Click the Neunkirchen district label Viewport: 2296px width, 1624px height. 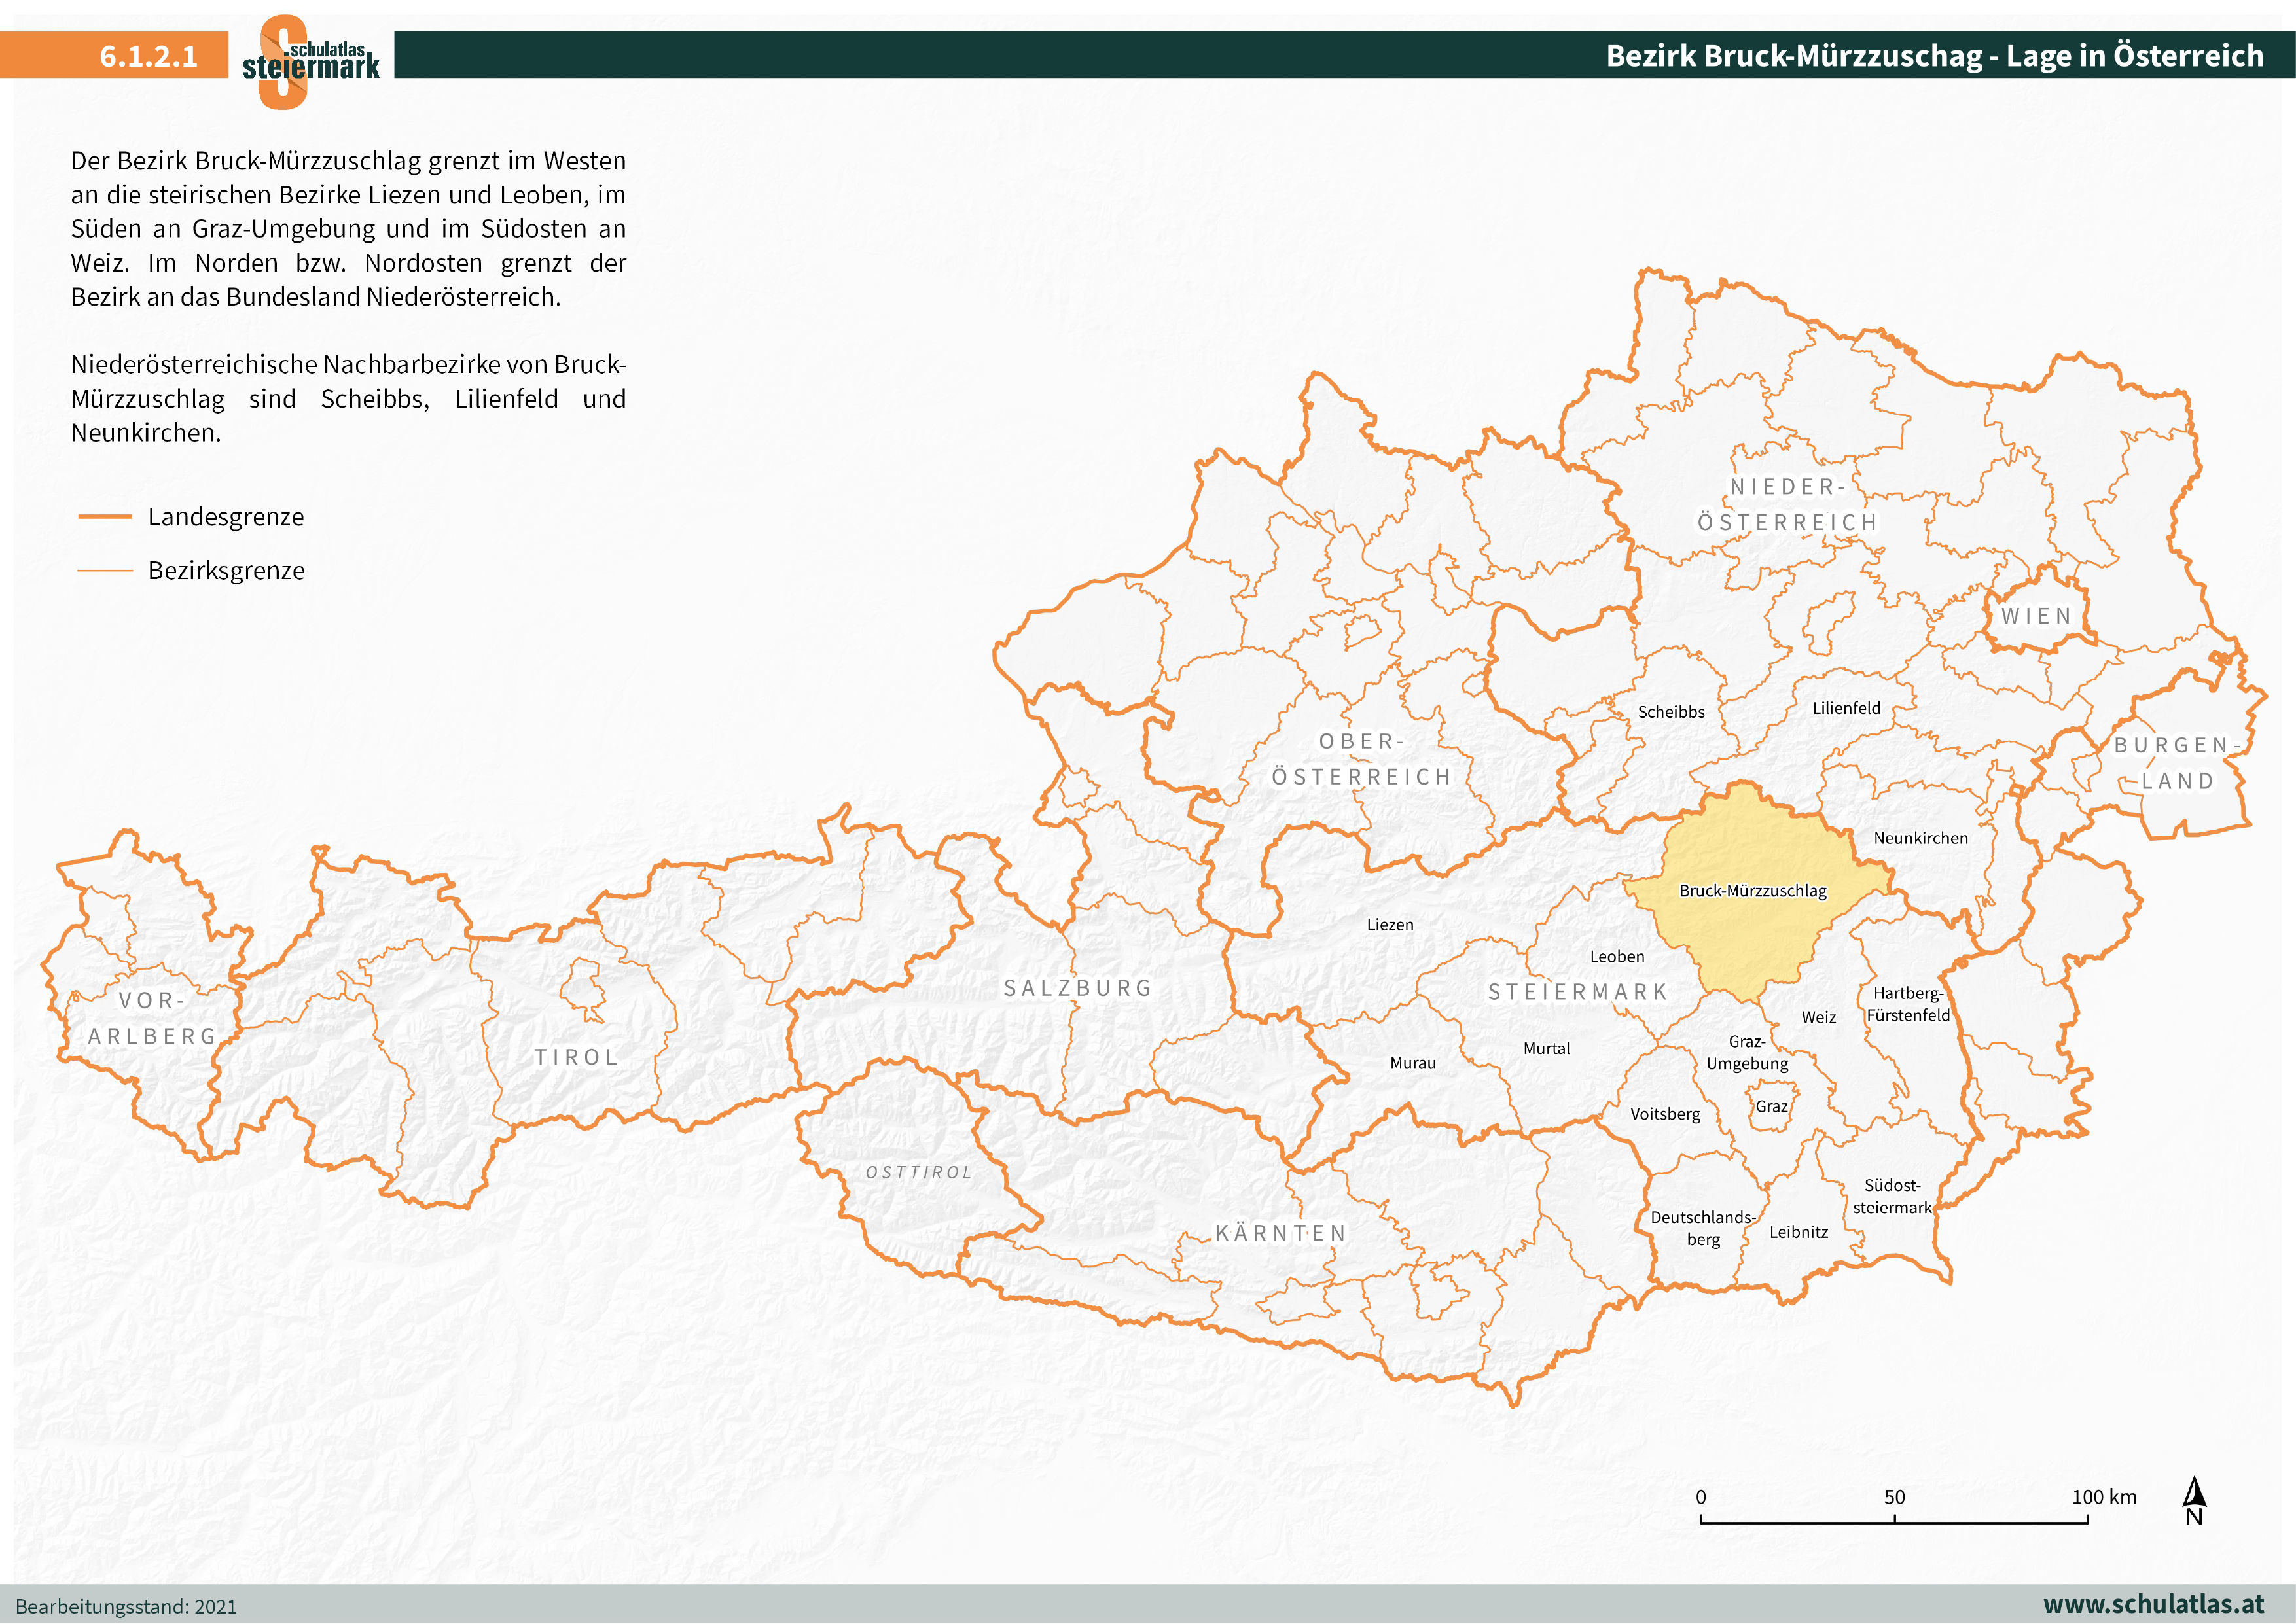pyautogui.click(x=1920, y=838)
